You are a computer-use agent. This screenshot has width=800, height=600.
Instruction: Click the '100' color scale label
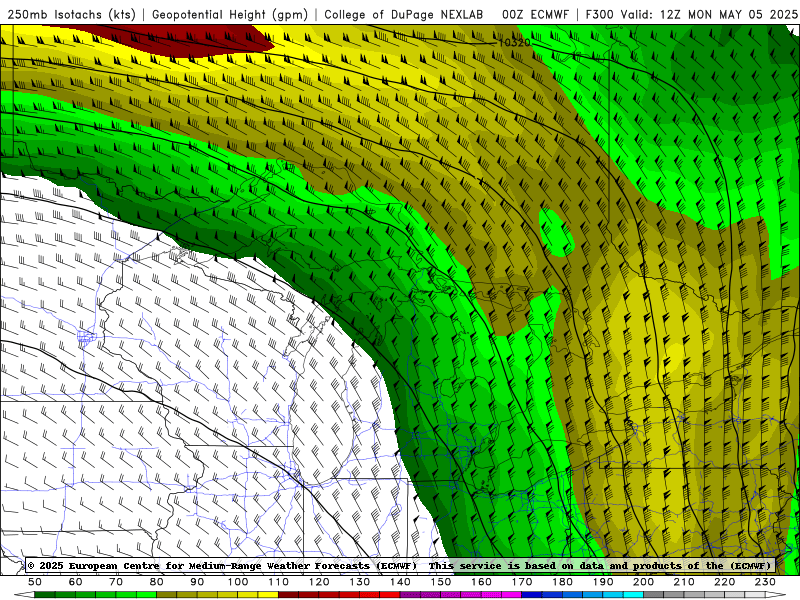(x=238, y=582)
